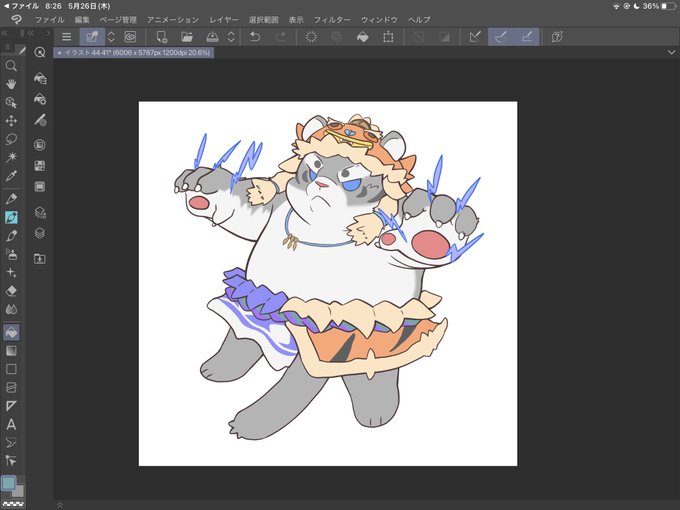Screen dimensions: 680x510
Task: Select the teal main color swatch
Action: coord(9,483)
